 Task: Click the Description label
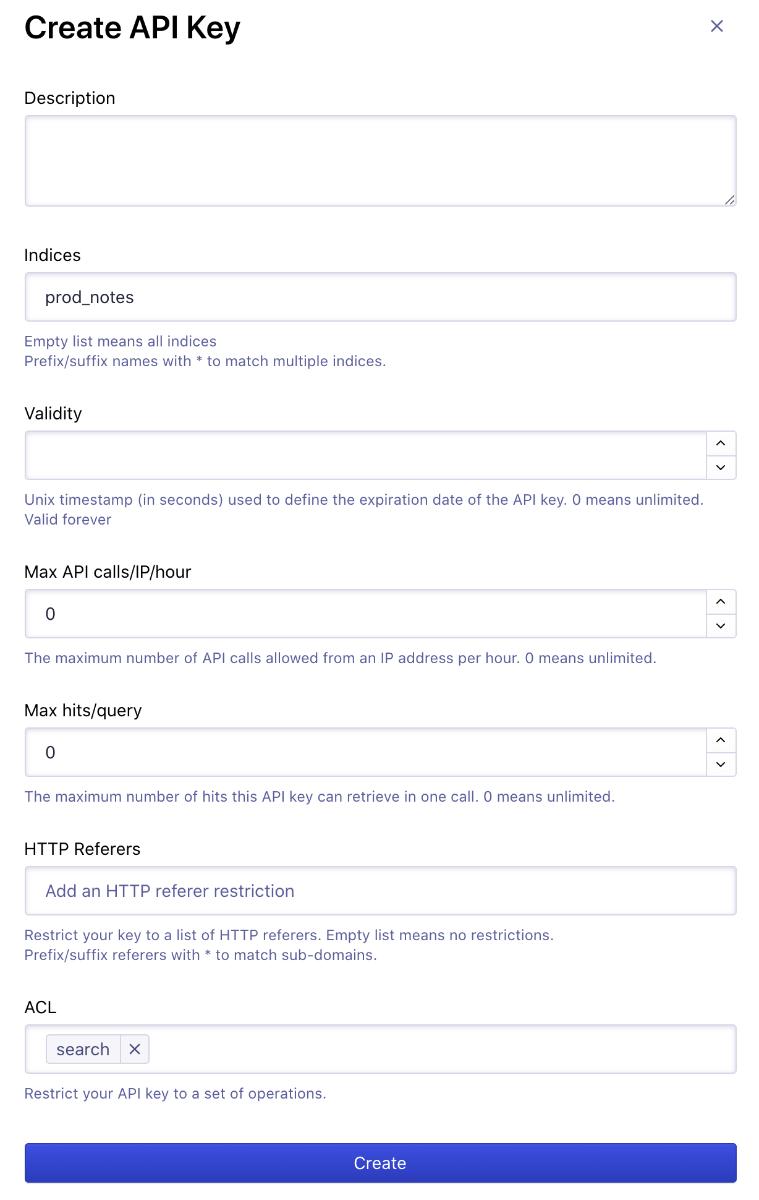click(70, 98)
